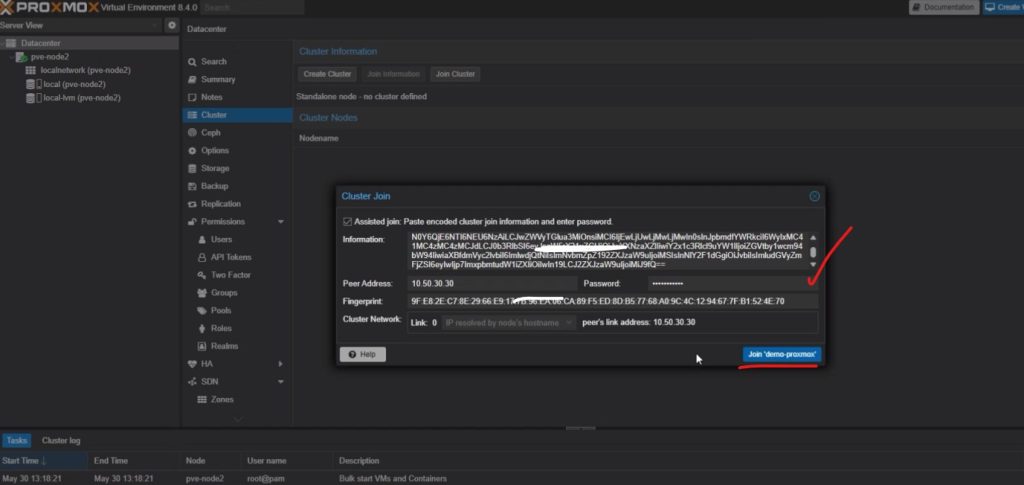The height and width of the screenshot is (485, 1024).
Task: Open local (pve-node2) storage entry
Action: [x=74, y=84]
